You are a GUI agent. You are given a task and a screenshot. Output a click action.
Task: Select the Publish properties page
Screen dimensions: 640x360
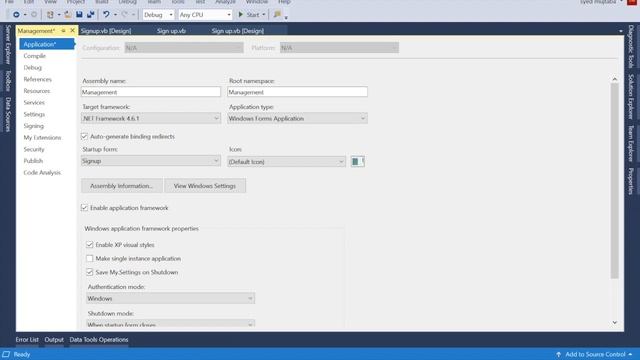(x=33, y=161)
